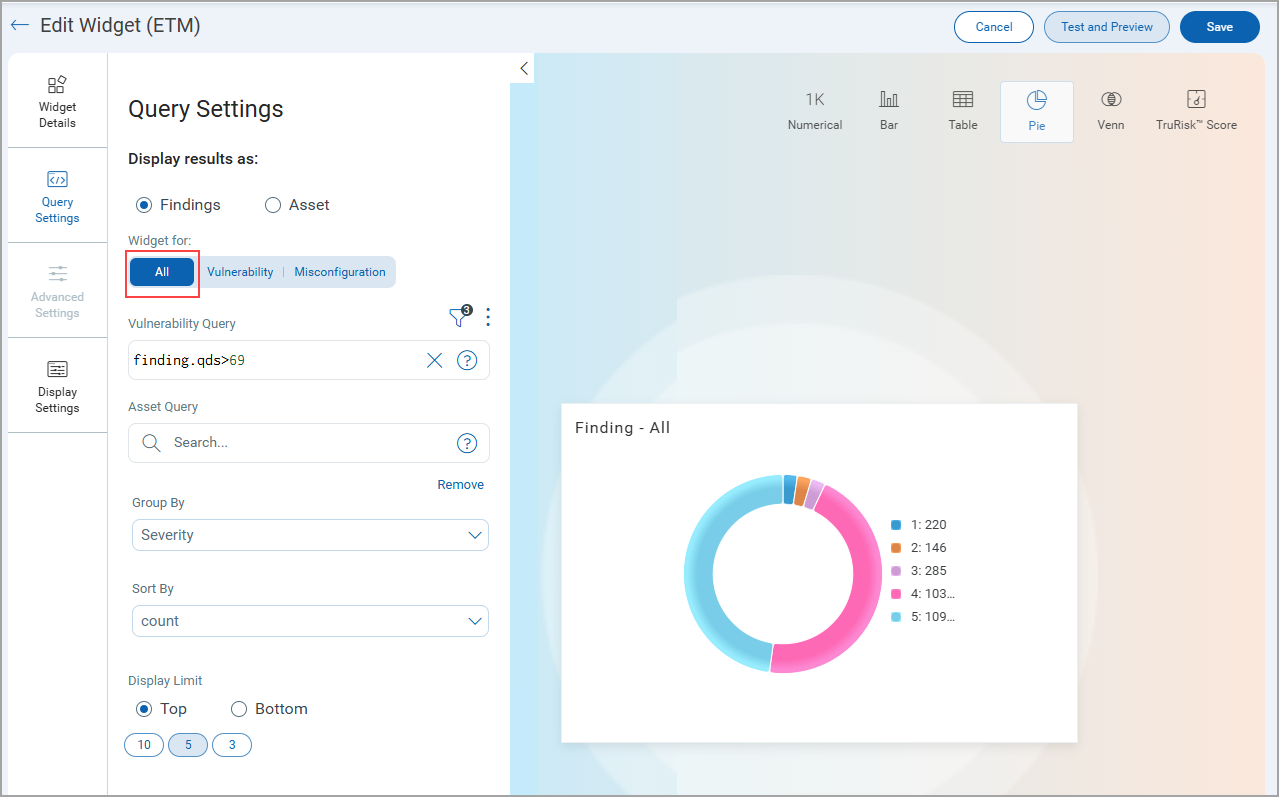Open the Group By Severity dropdown
Image resolution: width=1279 pixels, height=797 pixels.
pos(310,535)
